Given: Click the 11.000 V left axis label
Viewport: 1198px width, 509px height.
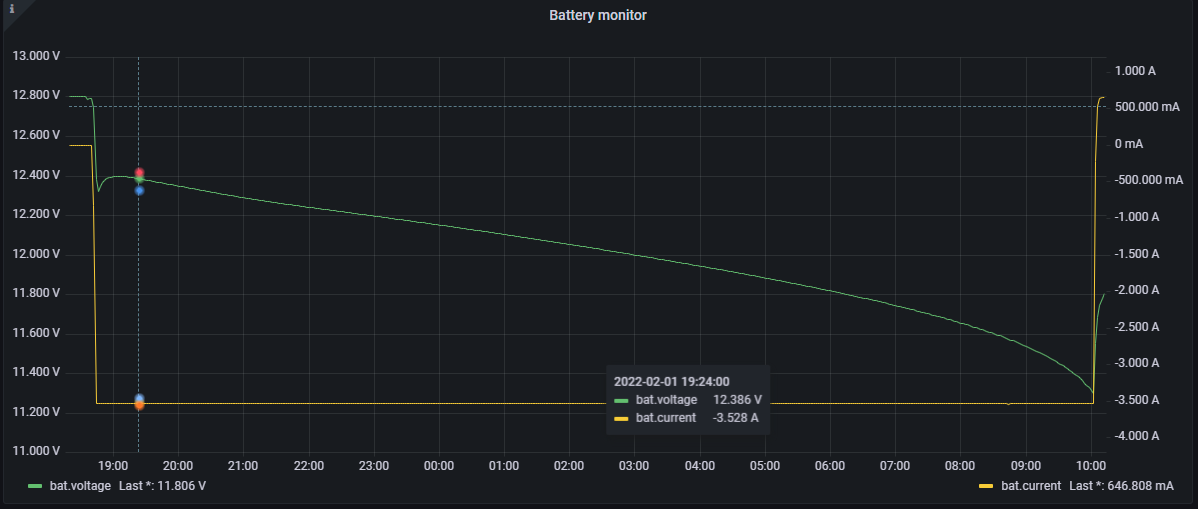Looking at the screenshot, I should coord(37,452).
